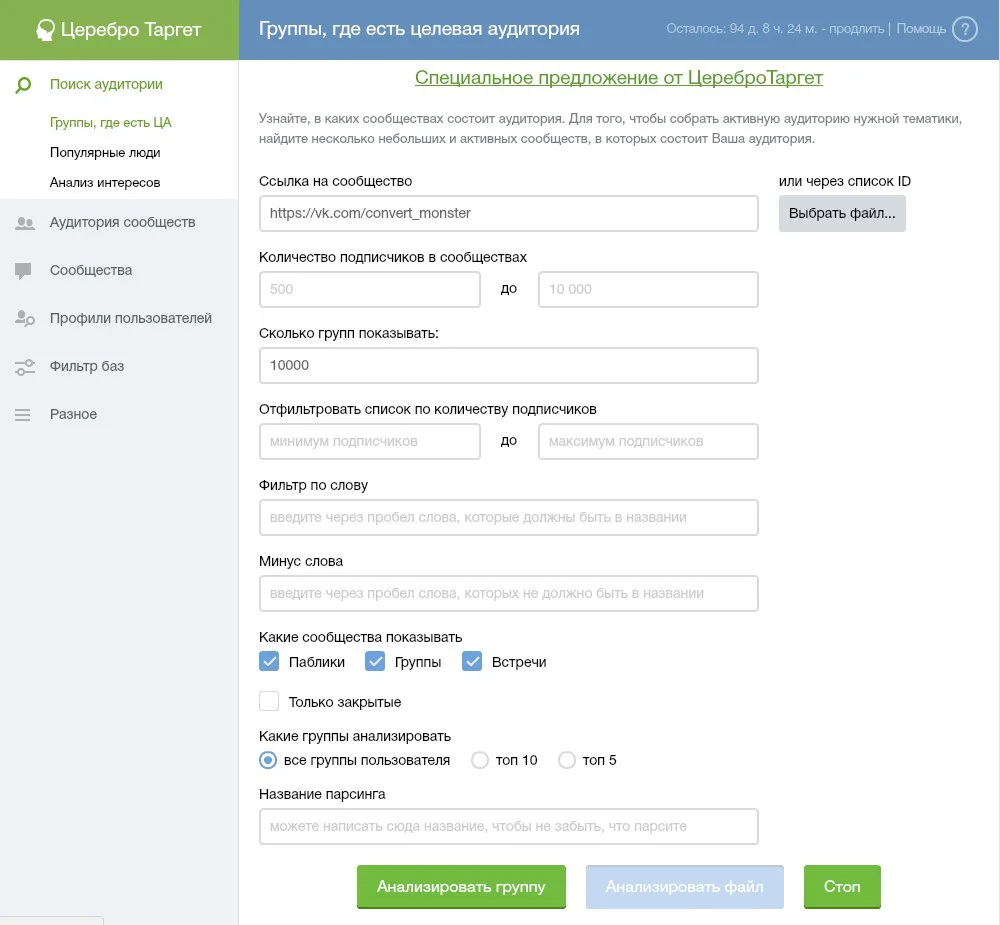Uncheck the Паблики checkbox
This screenshot has width=1000, height=925.
click(268, 661)
